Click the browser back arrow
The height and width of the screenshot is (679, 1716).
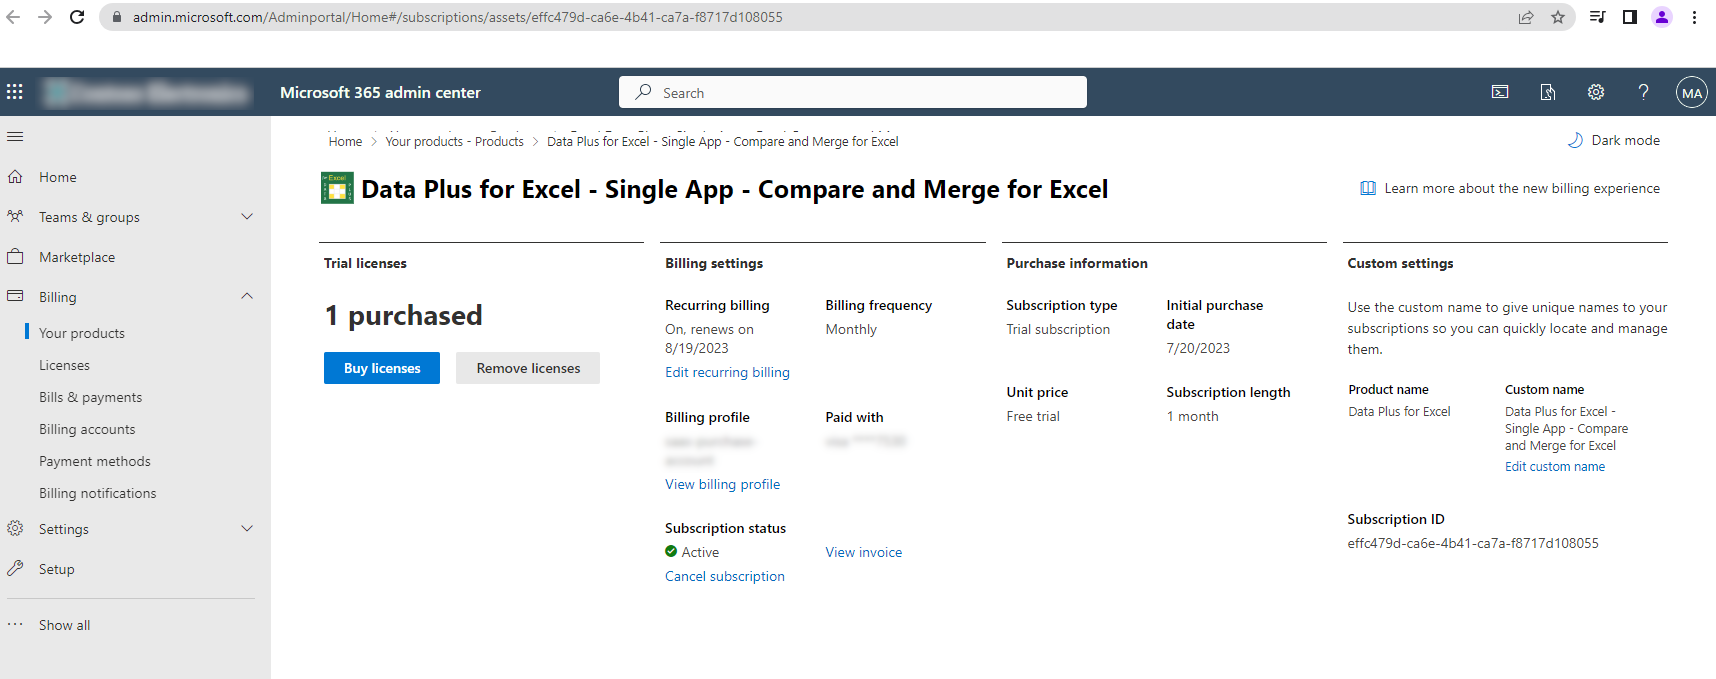pos(14,17)
